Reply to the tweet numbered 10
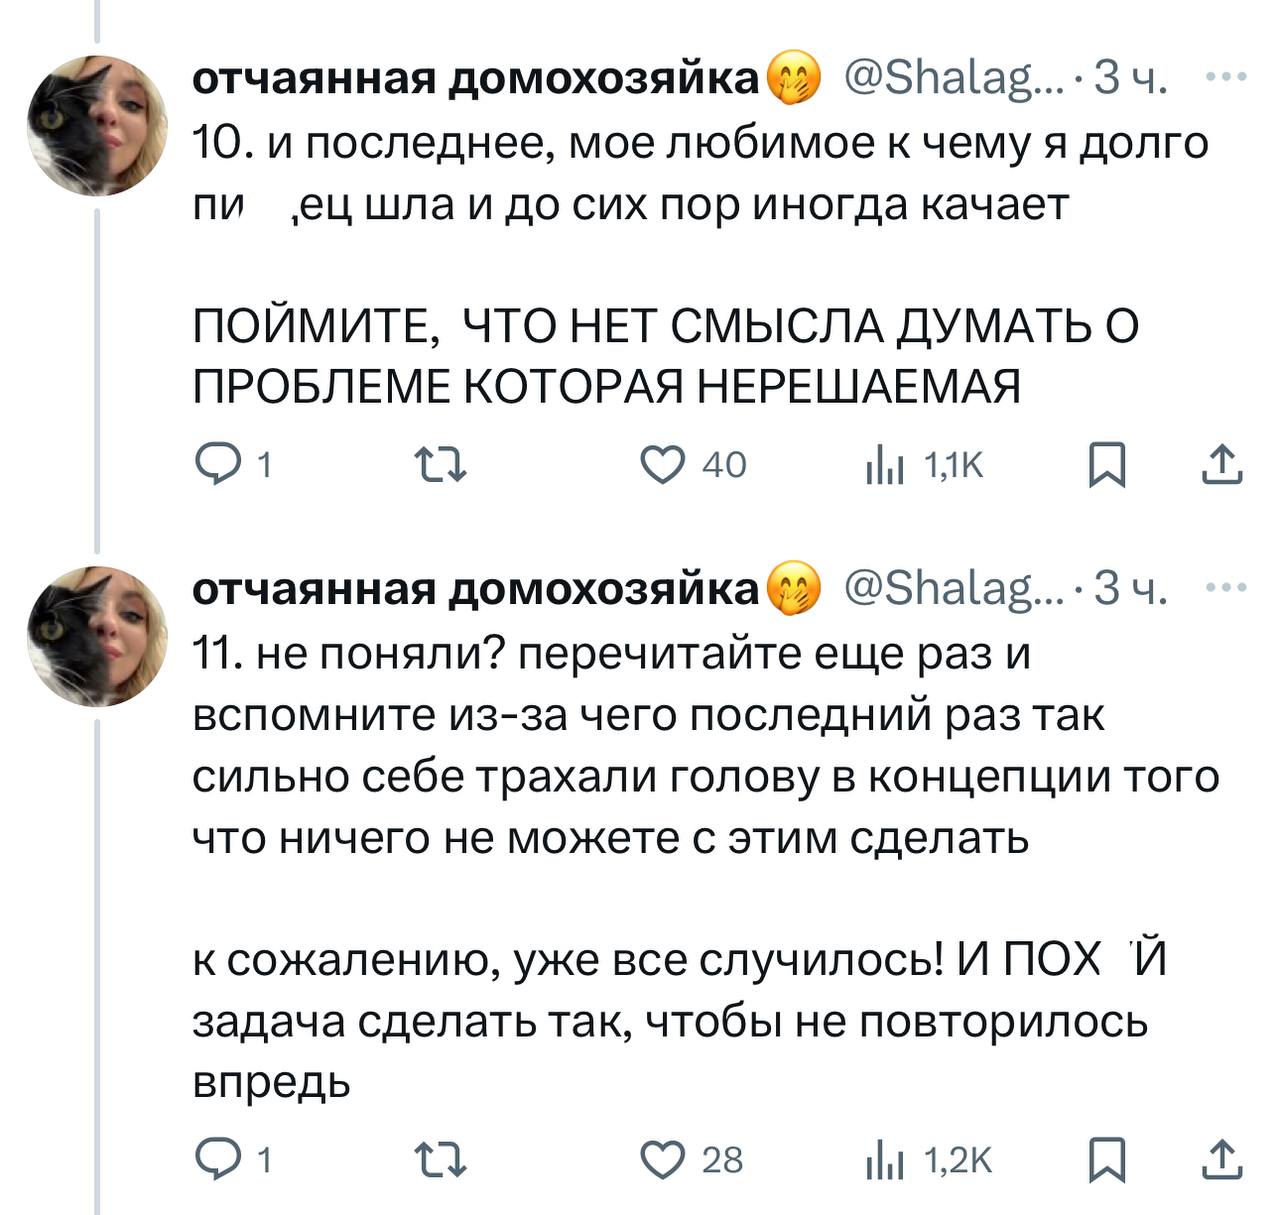The width and height of the screenshot is (1280, 1215). pos(214,465)
